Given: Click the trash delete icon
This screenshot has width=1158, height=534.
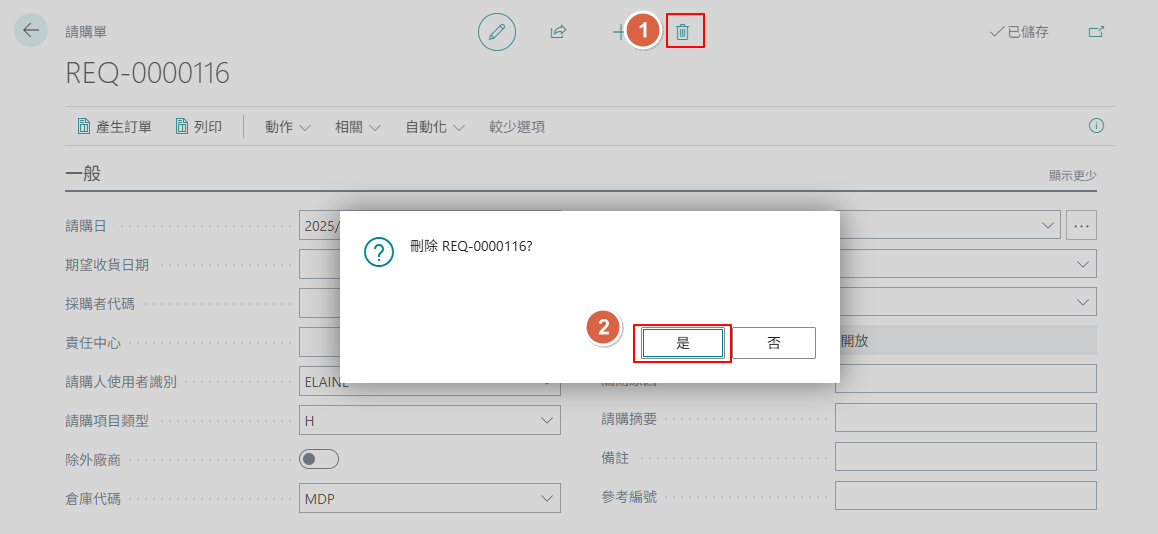Looking at the screenshot, I should [683, 32].
